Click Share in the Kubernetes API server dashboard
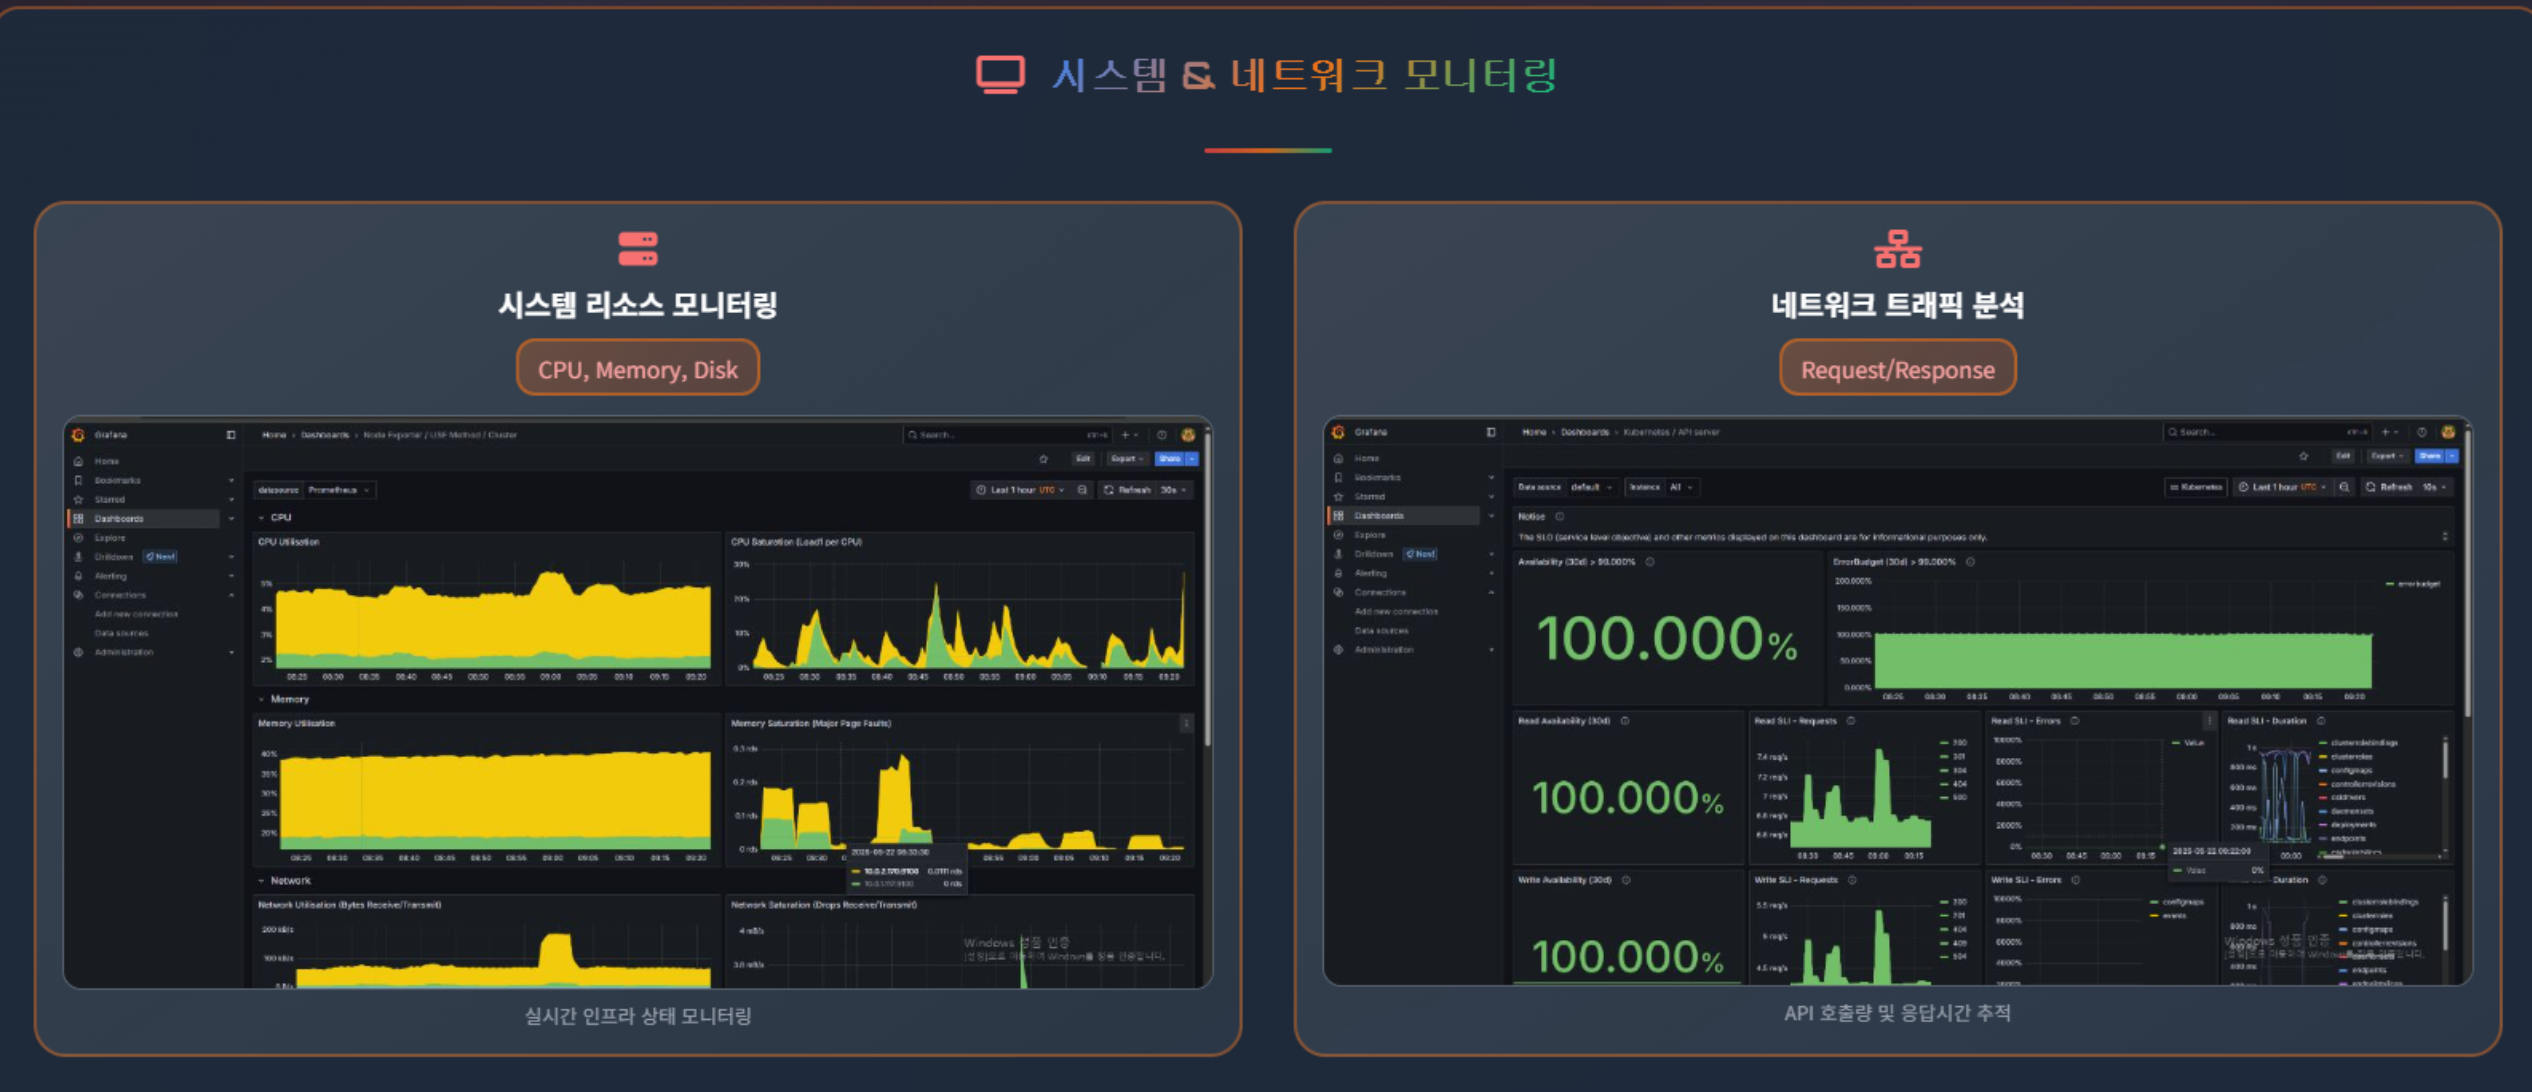Image resolution: width=2532 pixels, height=1092 pixels. click(2429, 456)
